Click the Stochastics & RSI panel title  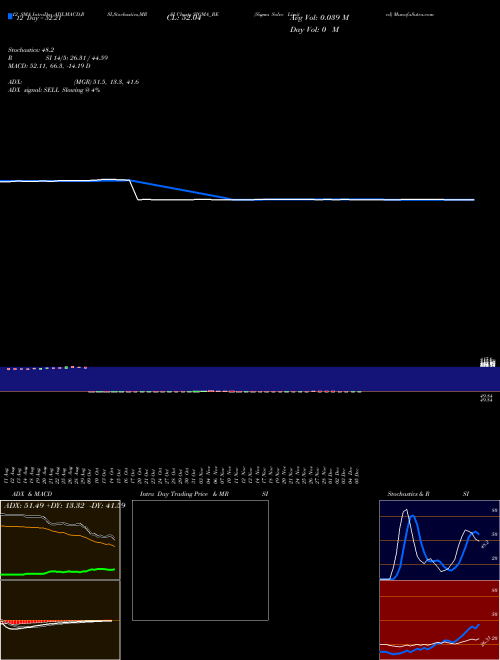428,494
